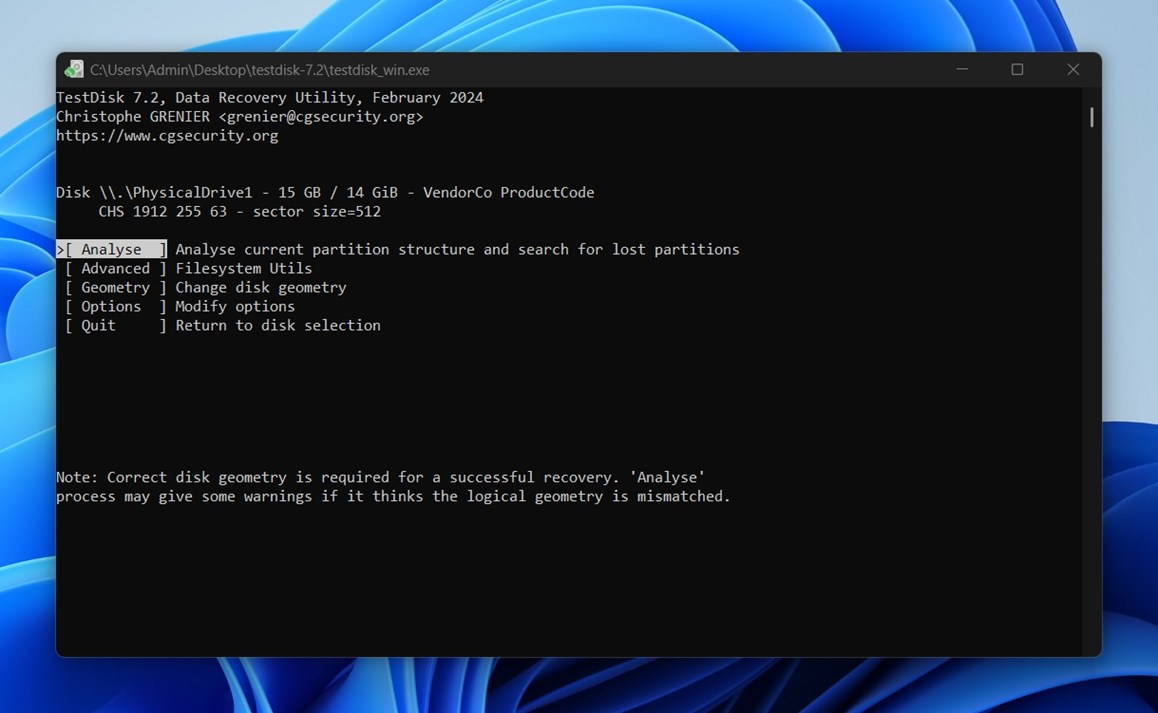Screen dimensions: 1158x713
Task: Select the Geometry option to change disk geometry
Action: click(113, 287)
